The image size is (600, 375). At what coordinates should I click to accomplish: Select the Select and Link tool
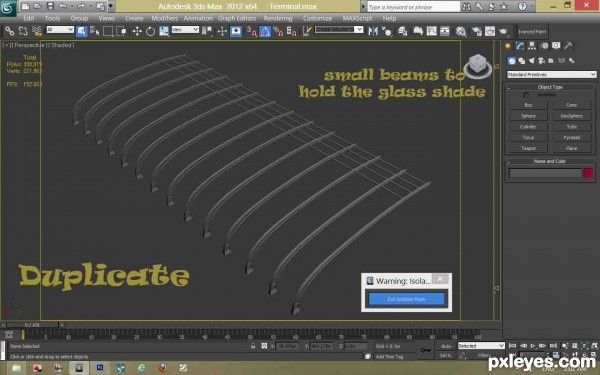click(10, 31)
